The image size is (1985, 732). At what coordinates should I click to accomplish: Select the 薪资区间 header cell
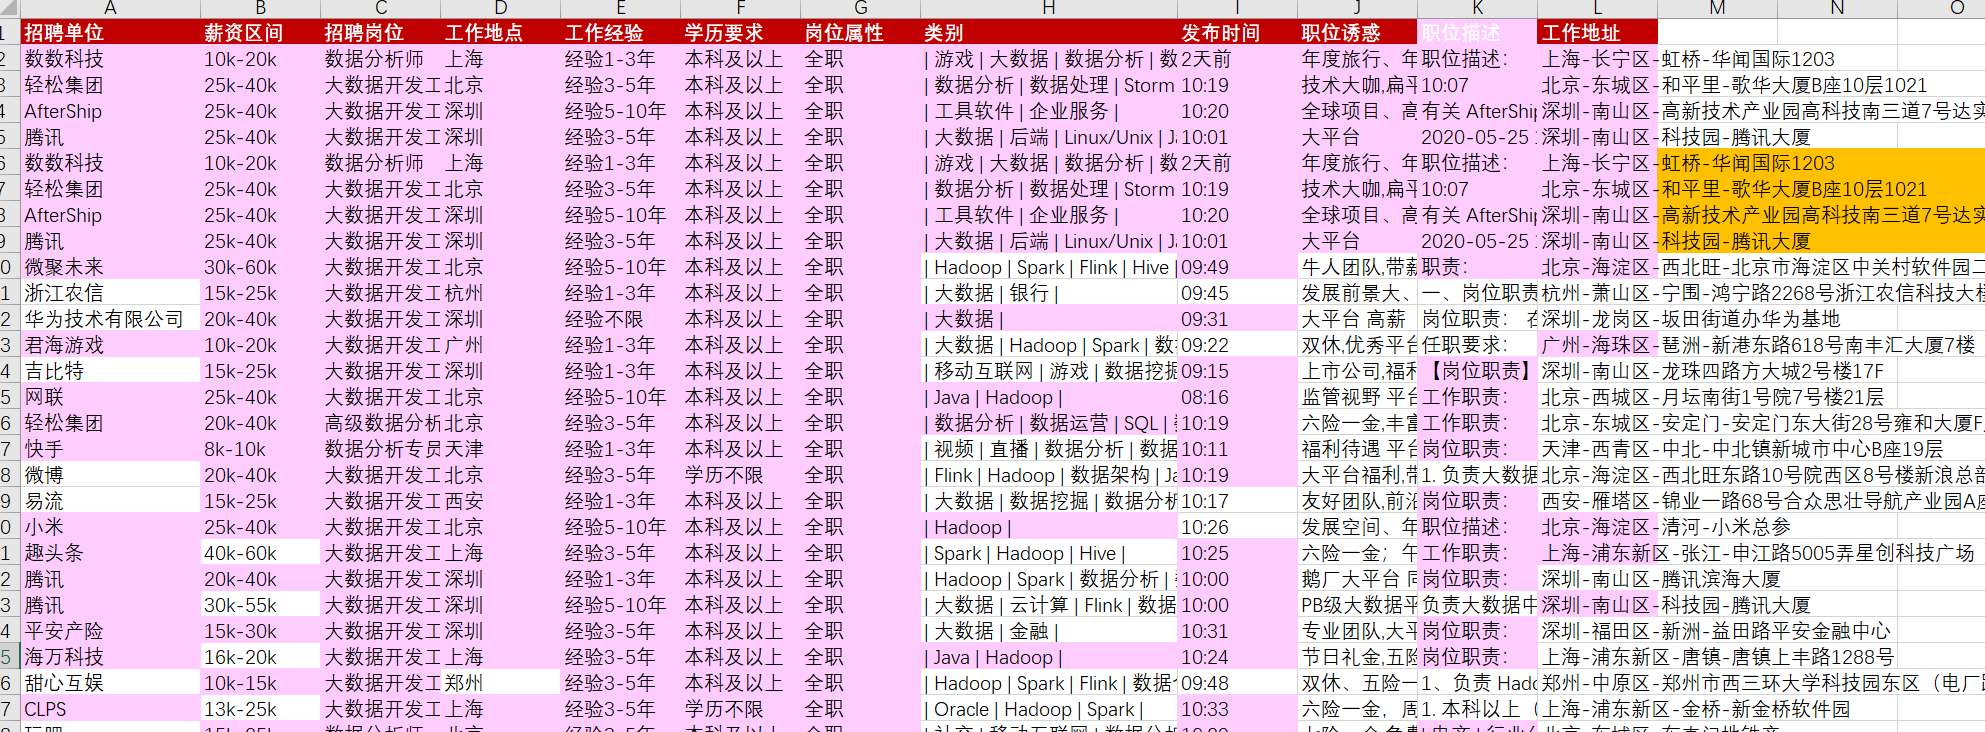click(x=260, y=33)
